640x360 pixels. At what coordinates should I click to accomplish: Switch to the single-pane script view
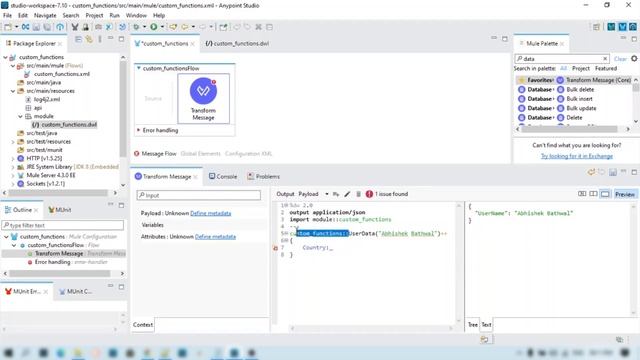[x=605, y=194]
